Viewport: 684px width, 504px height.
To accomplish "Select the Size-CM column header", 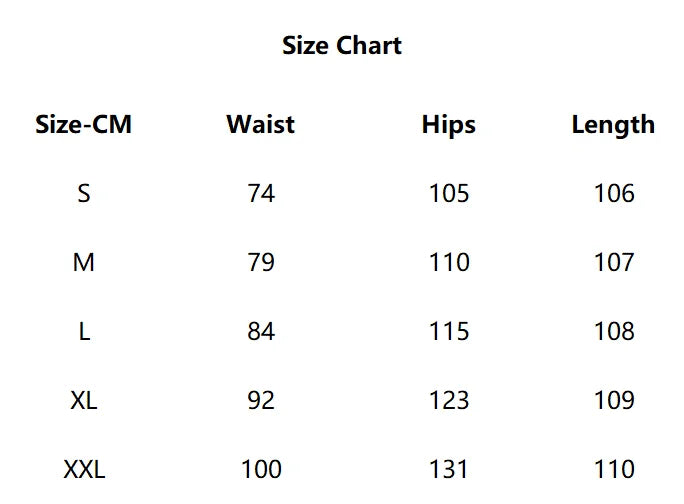I will coord(84,125).
